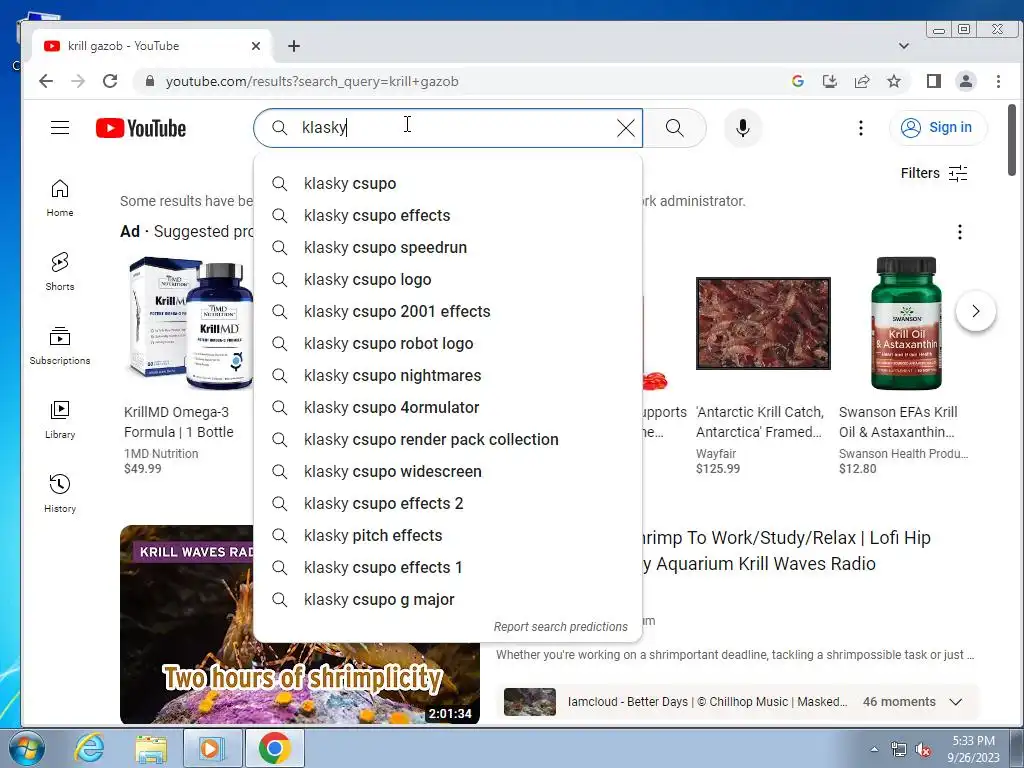Viewport: 1024px width, 768px height.
Task: Start voice search with the microphone
Action: pos(743,128)
